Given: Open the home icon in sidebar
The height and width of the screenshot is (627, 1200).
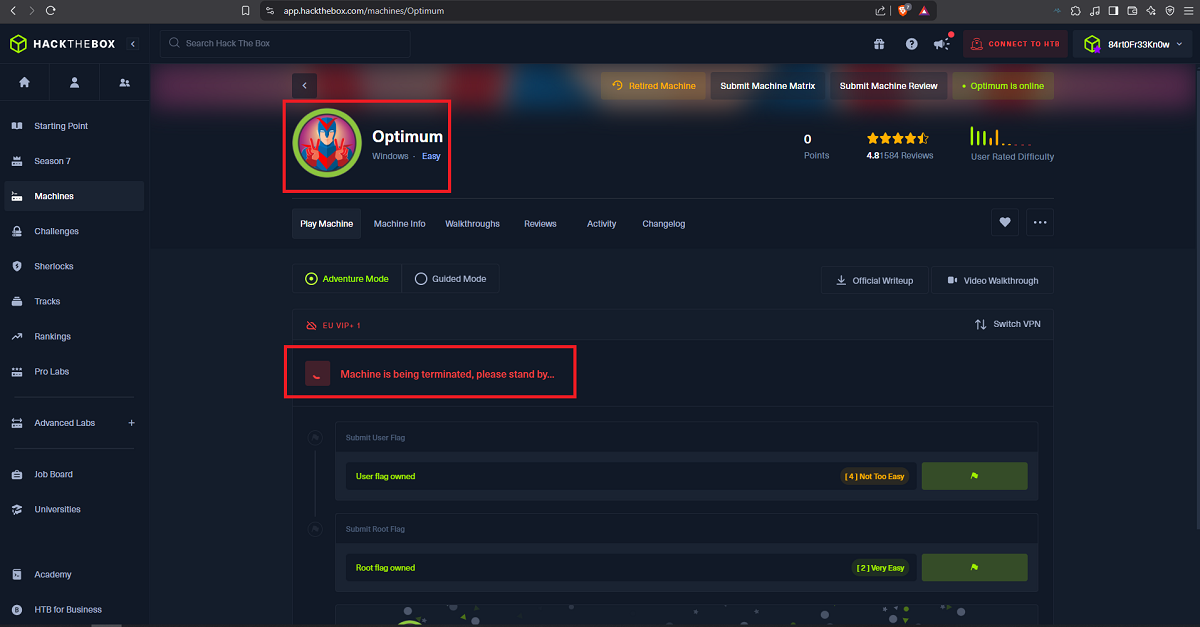Looking at the screenshot, I should (24, 82).
